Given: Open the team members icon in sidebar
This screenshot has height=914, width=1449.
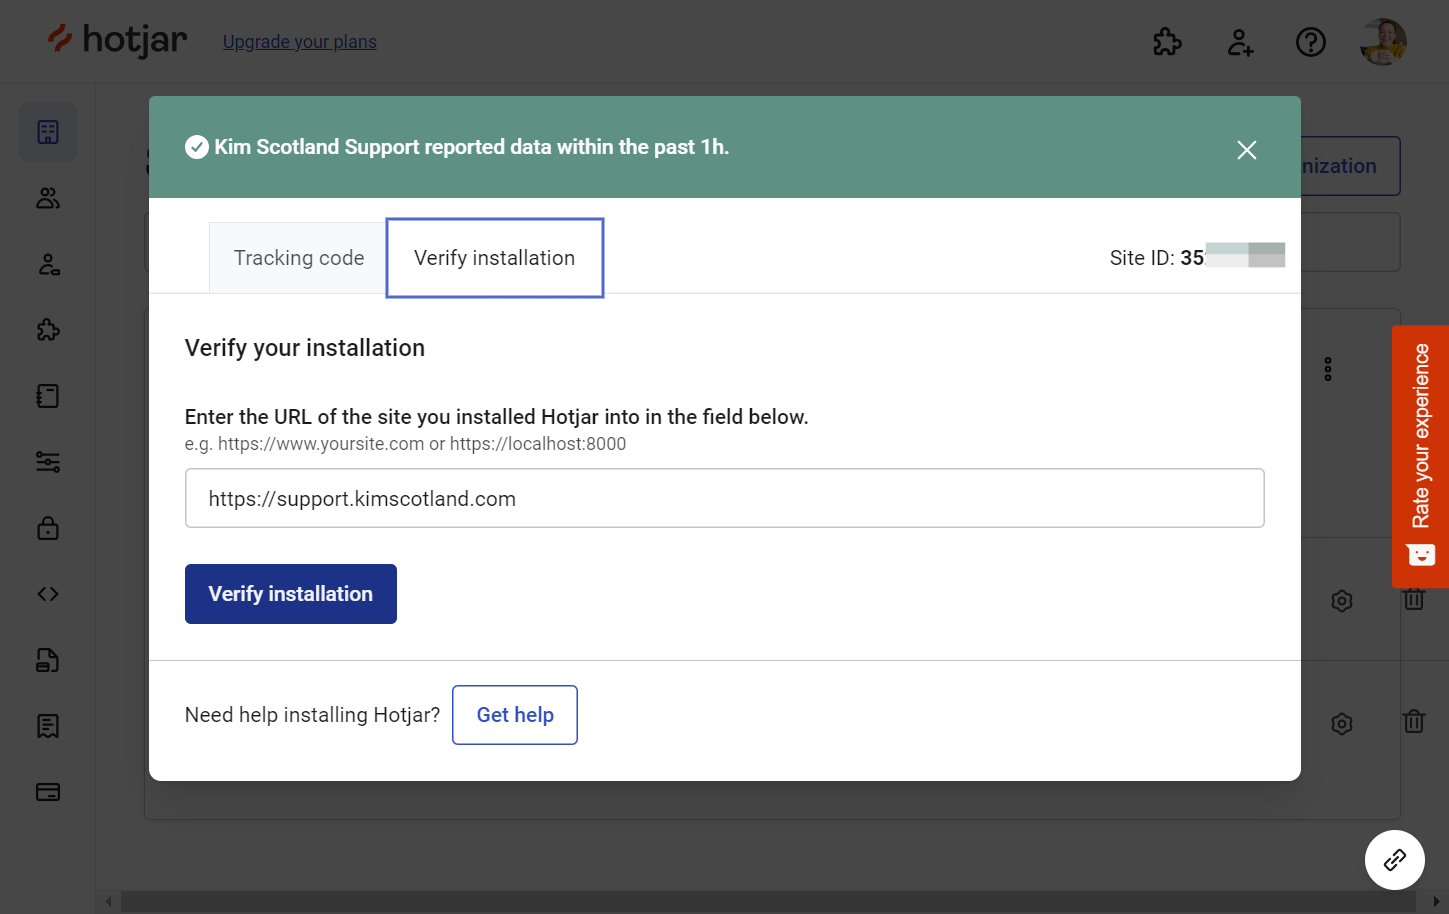Looking at the screenshot, I should point(48,198).
